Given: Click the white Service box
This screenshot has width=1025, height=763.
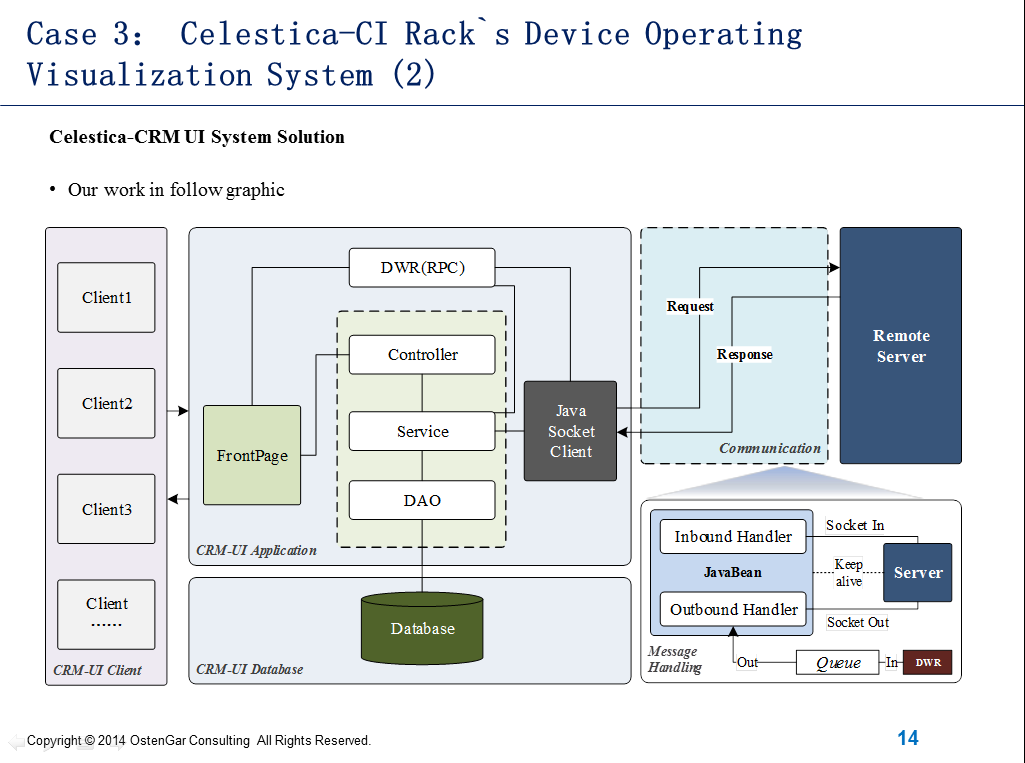Looking at the screenshot, I should pyautogui.click(x=422, y=431).
